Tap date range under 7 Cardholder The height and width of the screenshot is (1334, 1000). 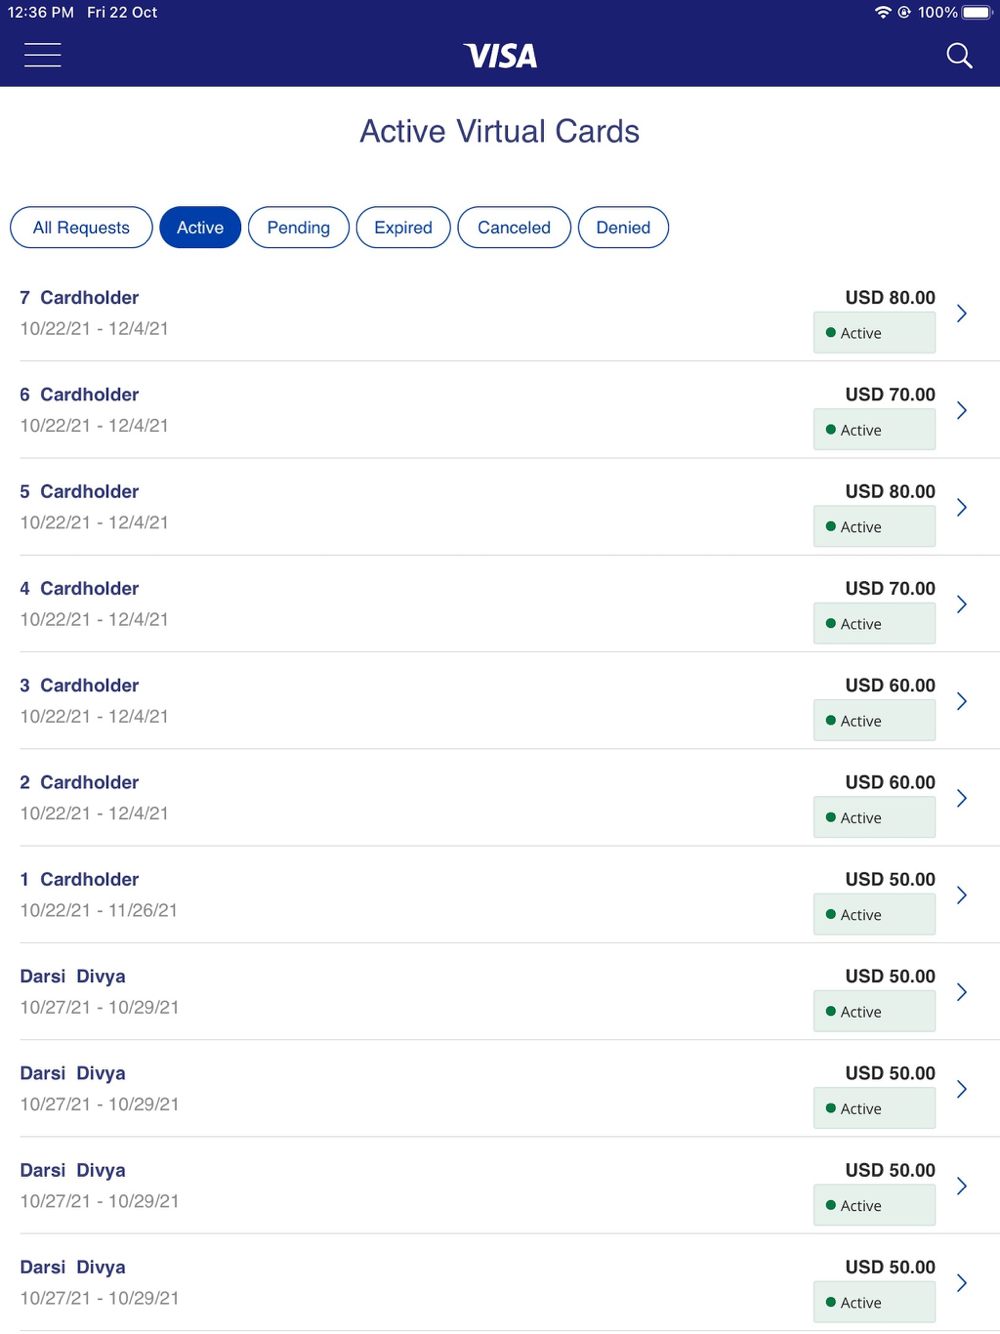pos(94,328)
